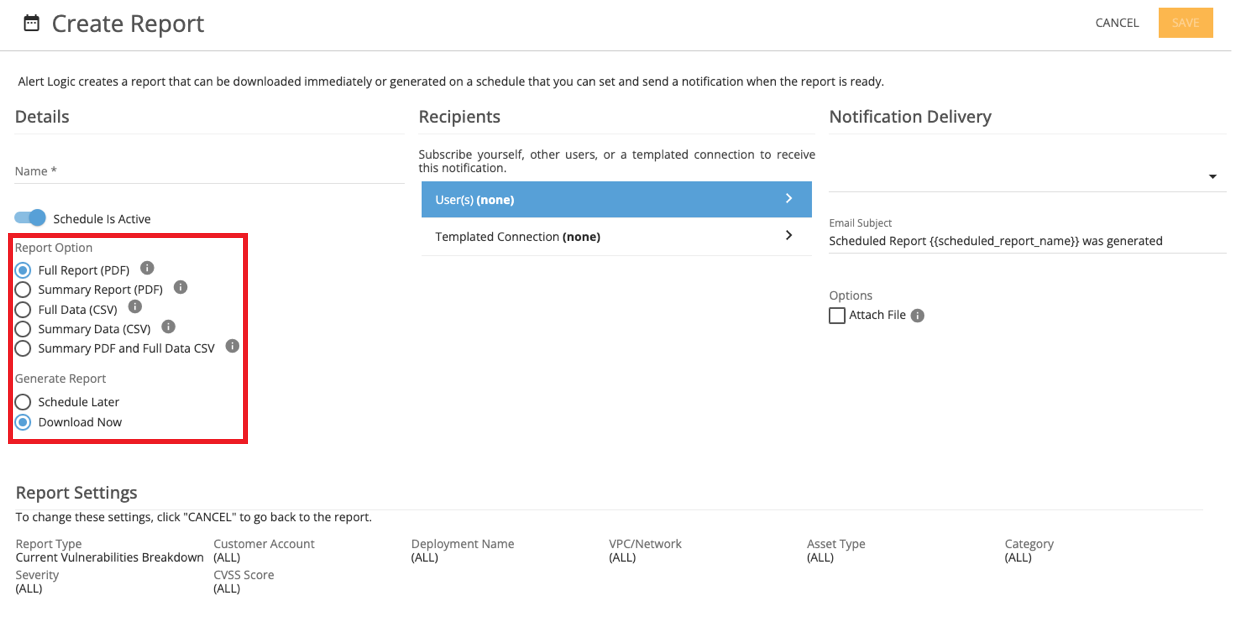1234x620 pixels.
Task: Choose Schedule Later under Generate Report
Action: pos(22,401)
